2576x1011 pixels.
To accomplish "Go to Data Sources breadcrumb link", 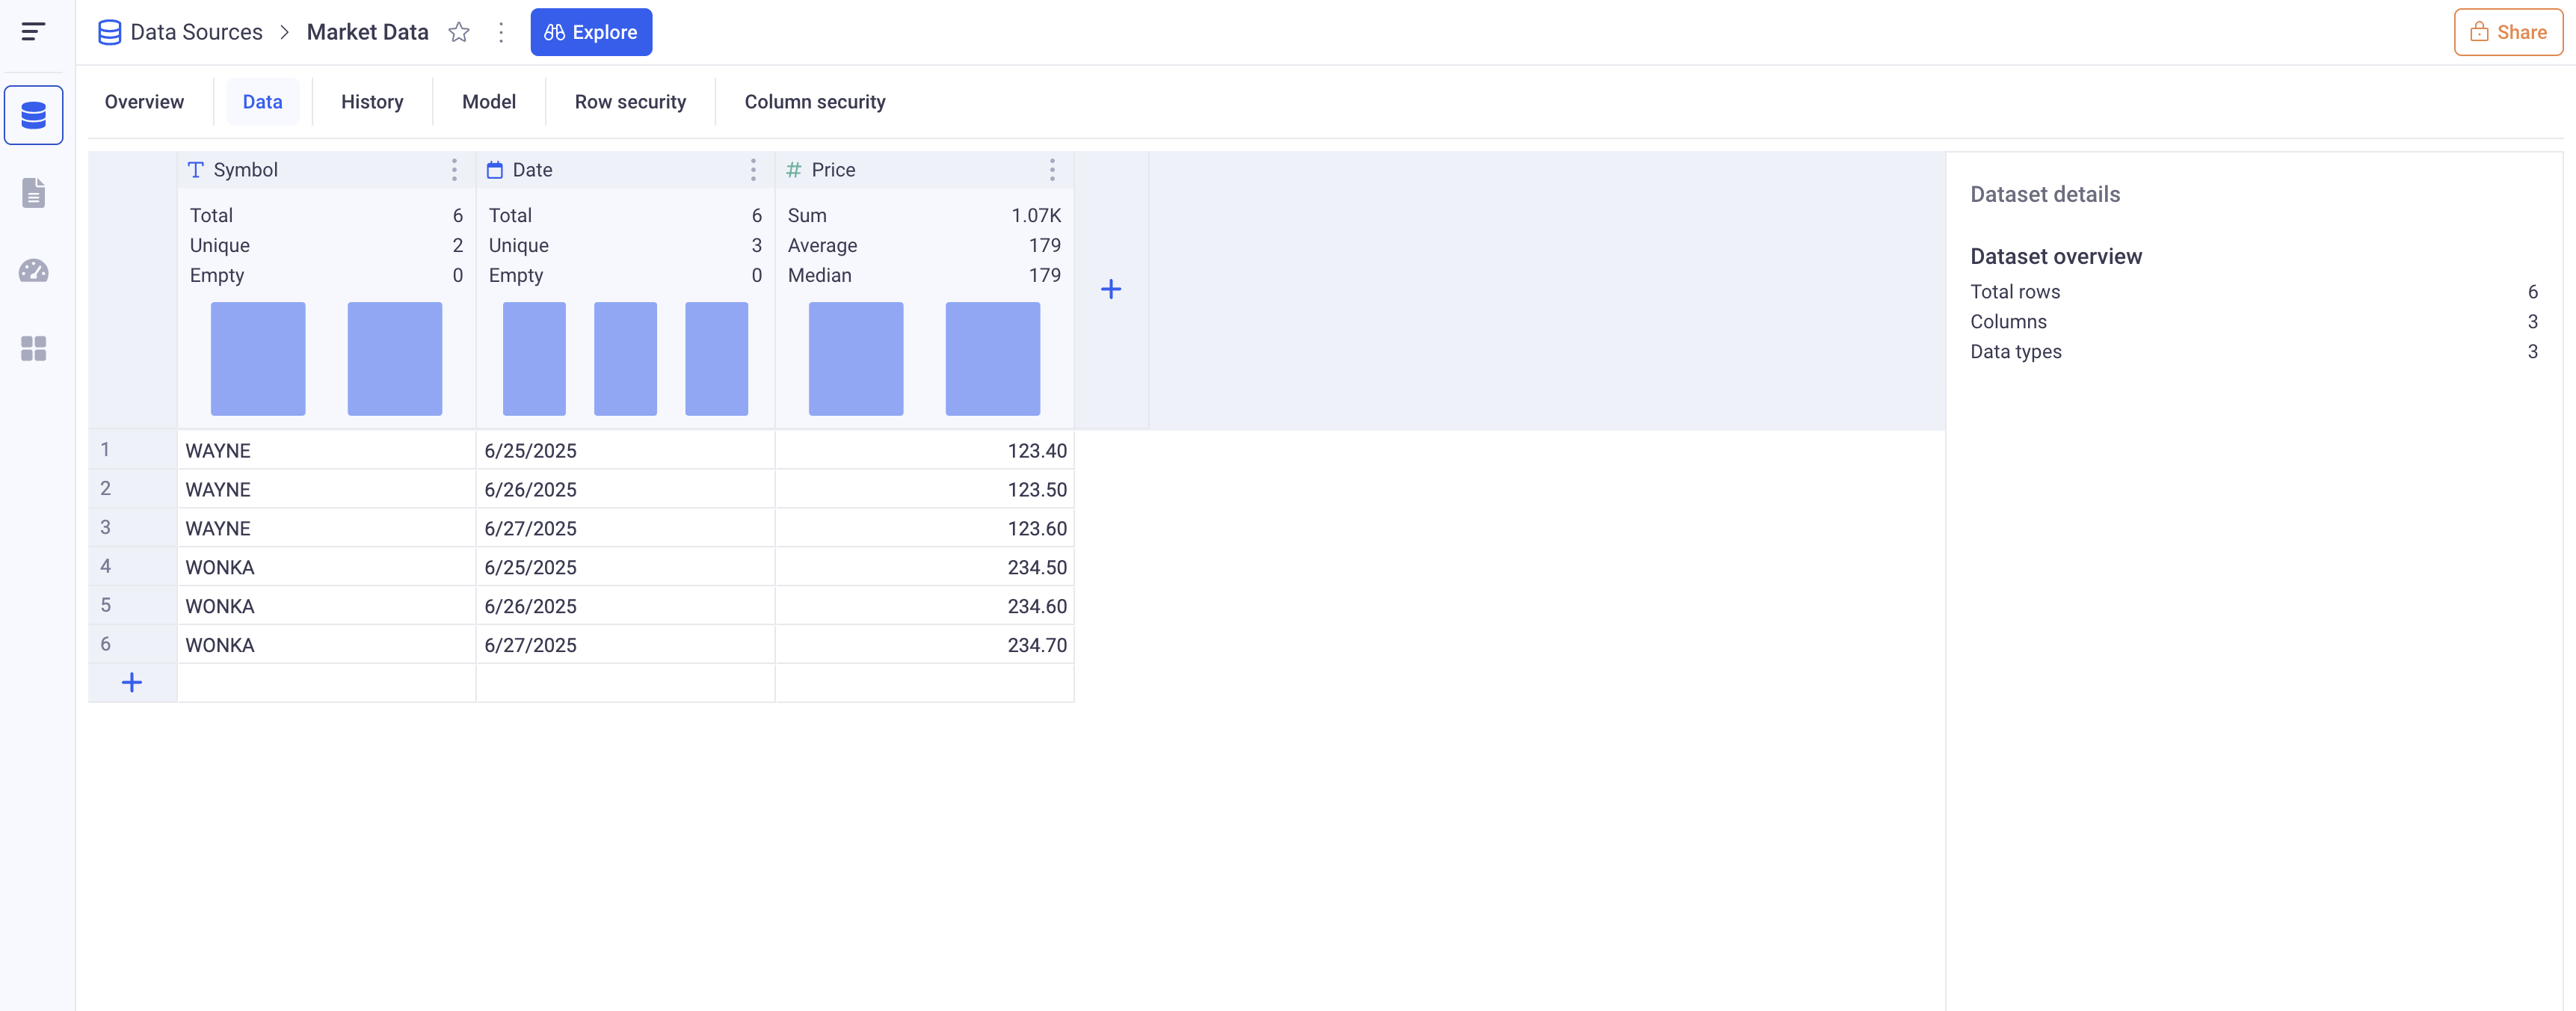I will pos(196,32).
